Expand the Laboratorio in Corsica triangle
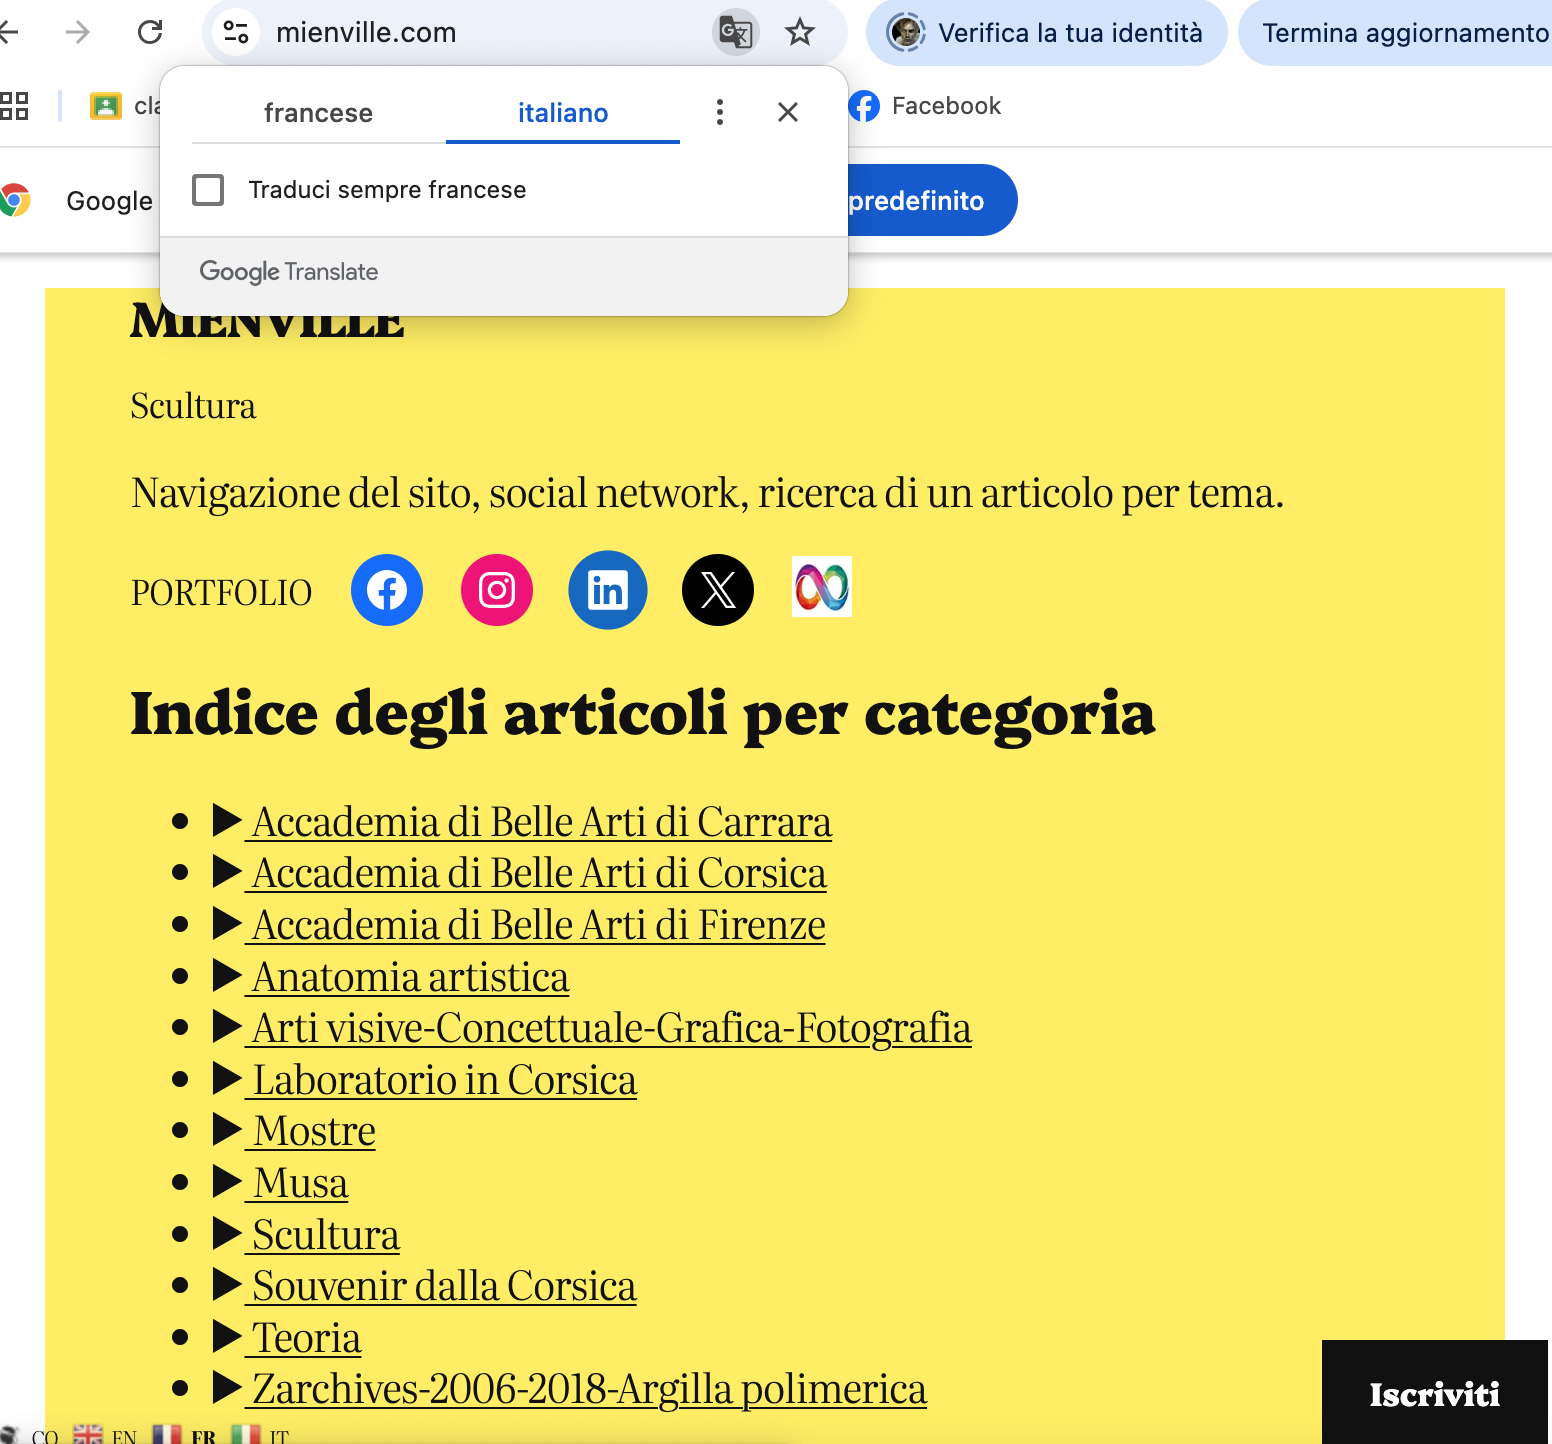The image size is (1552, 1444). (227, 1079)
